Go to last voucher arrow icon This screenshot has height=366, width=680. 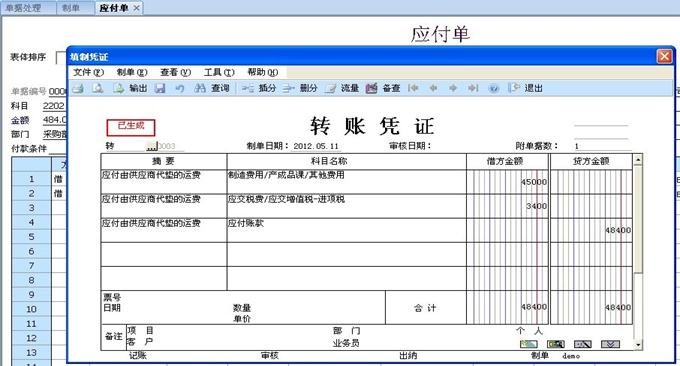(x=473, y=88)
